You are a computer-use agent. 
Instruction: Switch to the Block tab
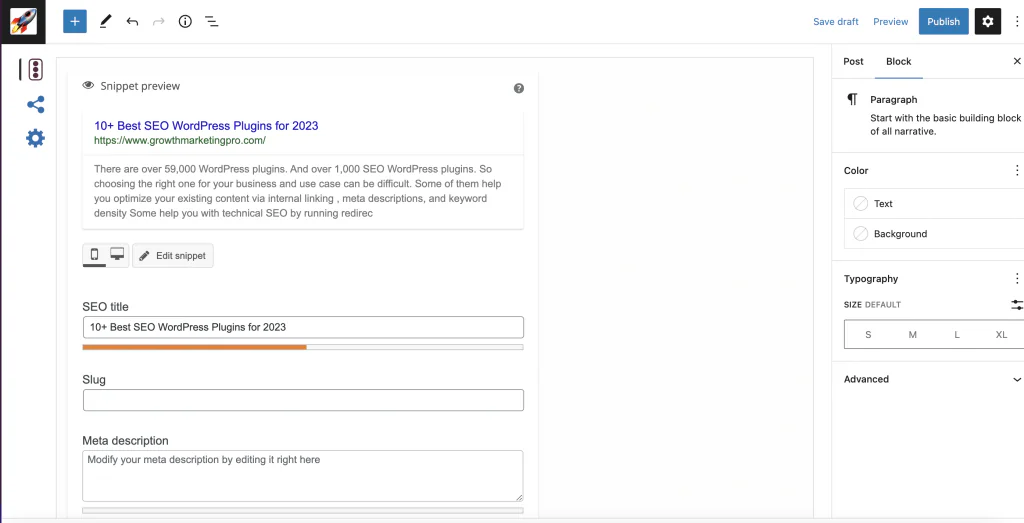point(899,61)
